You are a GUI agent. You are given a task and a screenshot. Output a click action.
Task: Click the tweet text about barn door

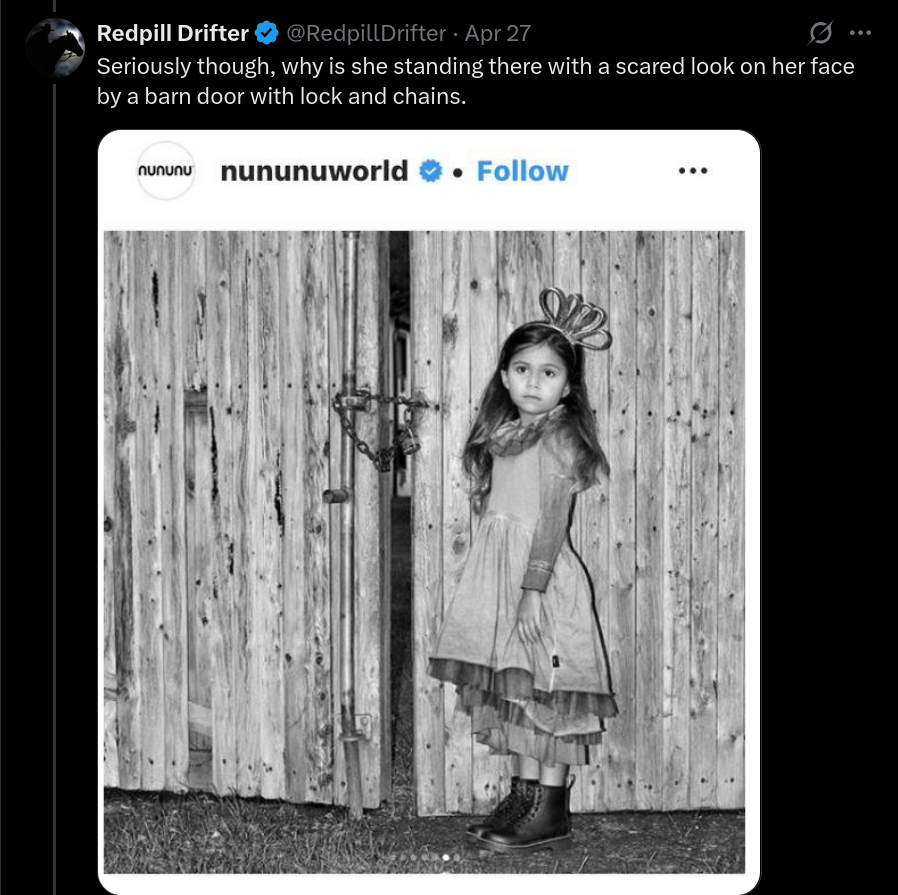tap(475, 81)
